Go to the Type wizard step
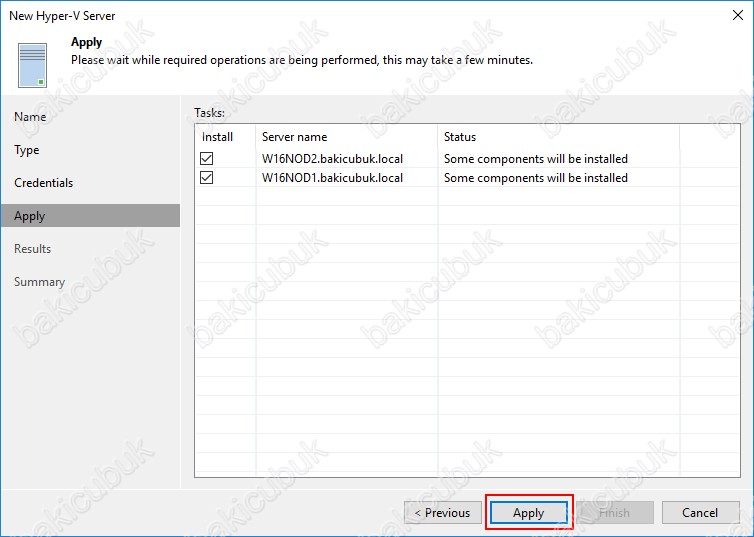This screenshot has height=537, width=754. pos(26,150)
